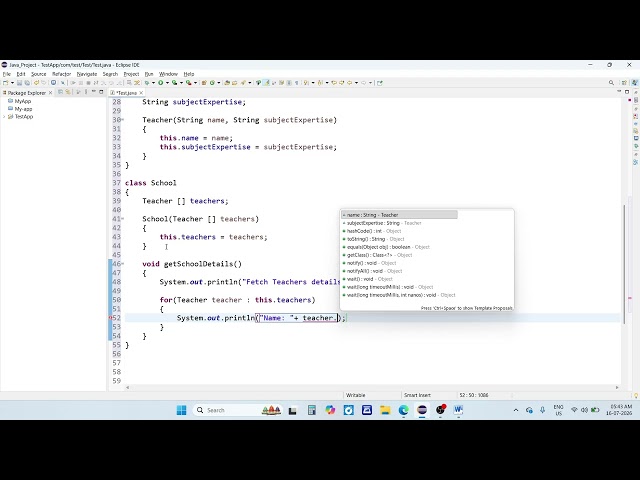Collapse the getSchoolDetails fold at line 46

pyautogui.click(x=123, y=264)
